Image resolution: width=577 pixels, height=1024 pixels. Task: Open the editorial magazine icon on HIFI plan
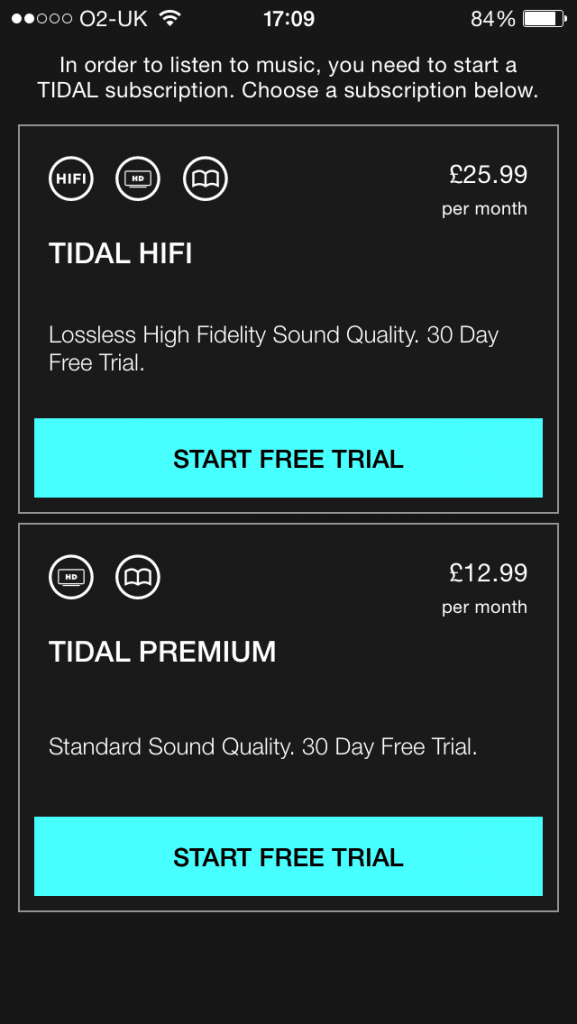205,179
